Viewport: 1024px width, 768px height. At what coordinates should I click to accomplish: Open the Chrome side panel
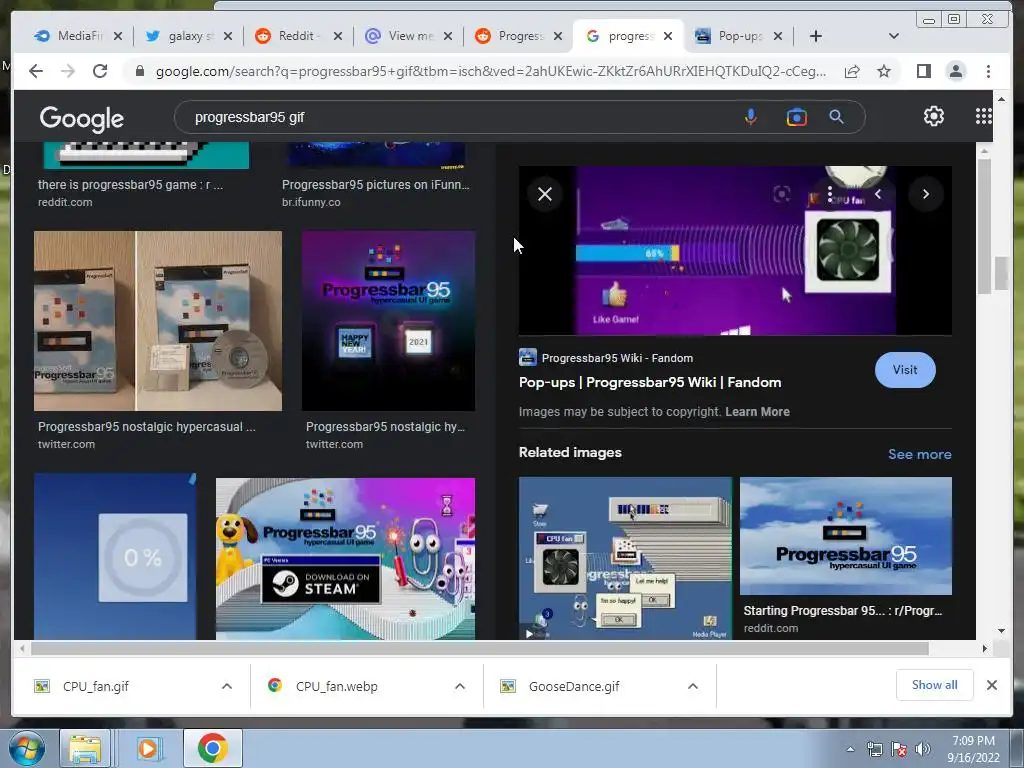923,71
